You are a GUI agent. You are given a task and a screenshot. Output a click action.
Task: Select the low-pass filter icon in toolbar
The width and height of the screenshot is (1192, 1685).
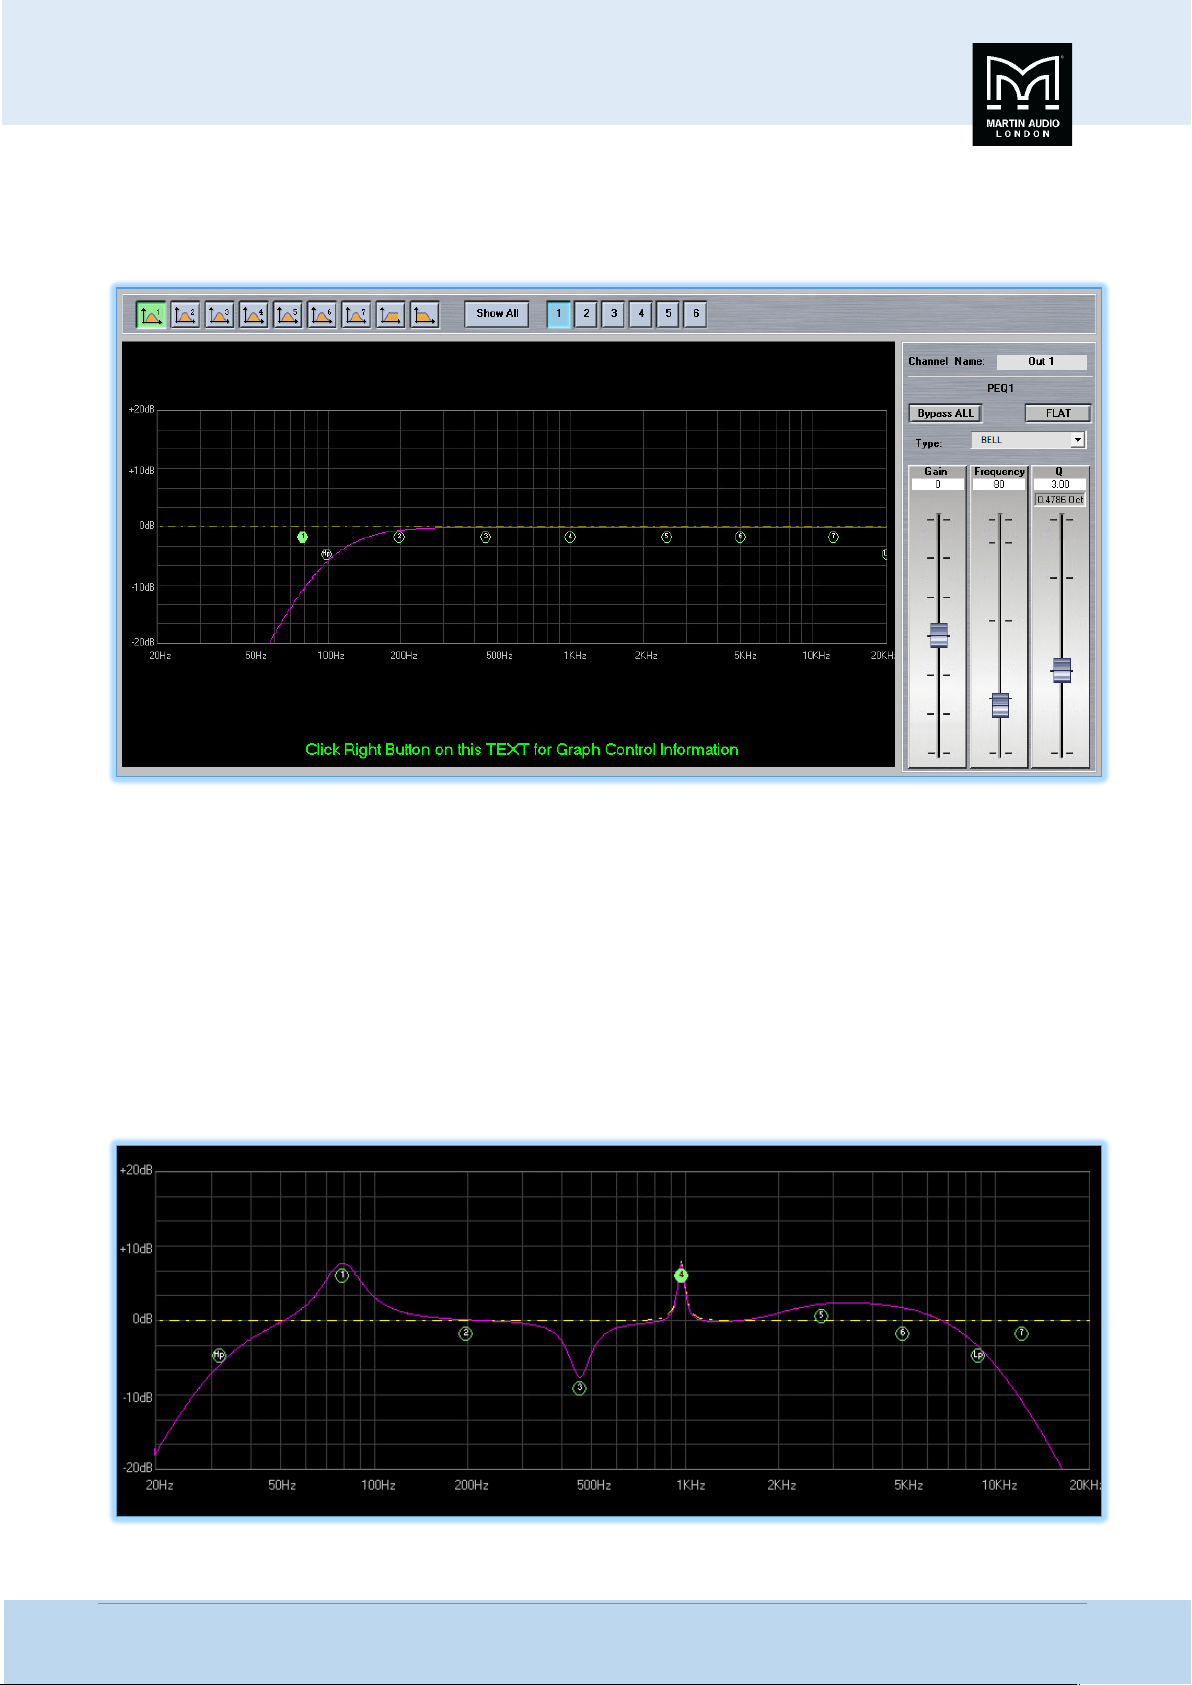tap(424, 314)
